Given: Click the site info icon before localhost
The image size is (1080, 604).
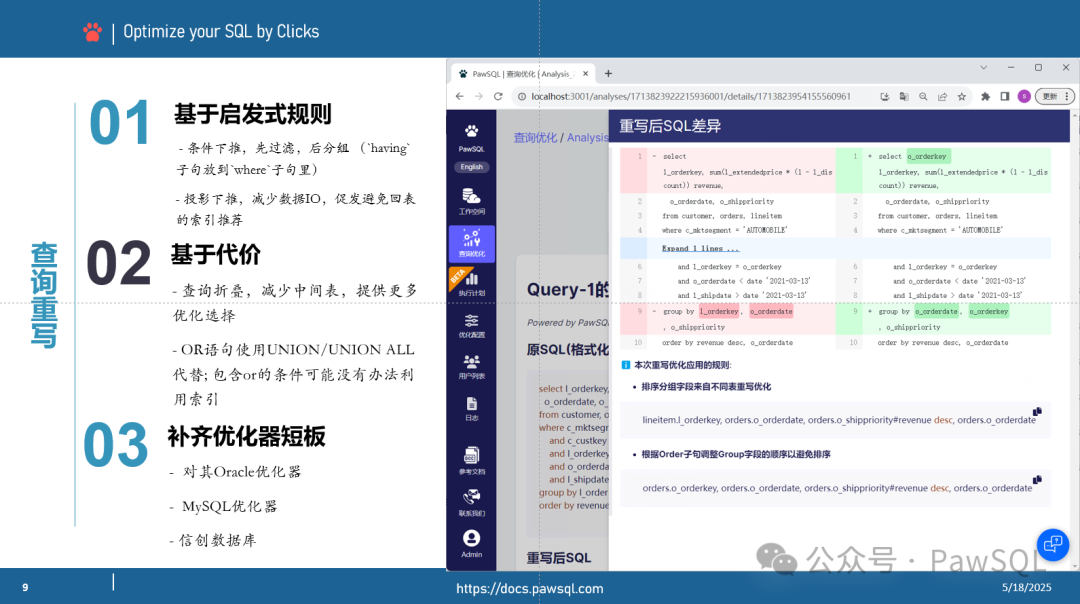Looking at the screenshot, I should coord(521,96).
